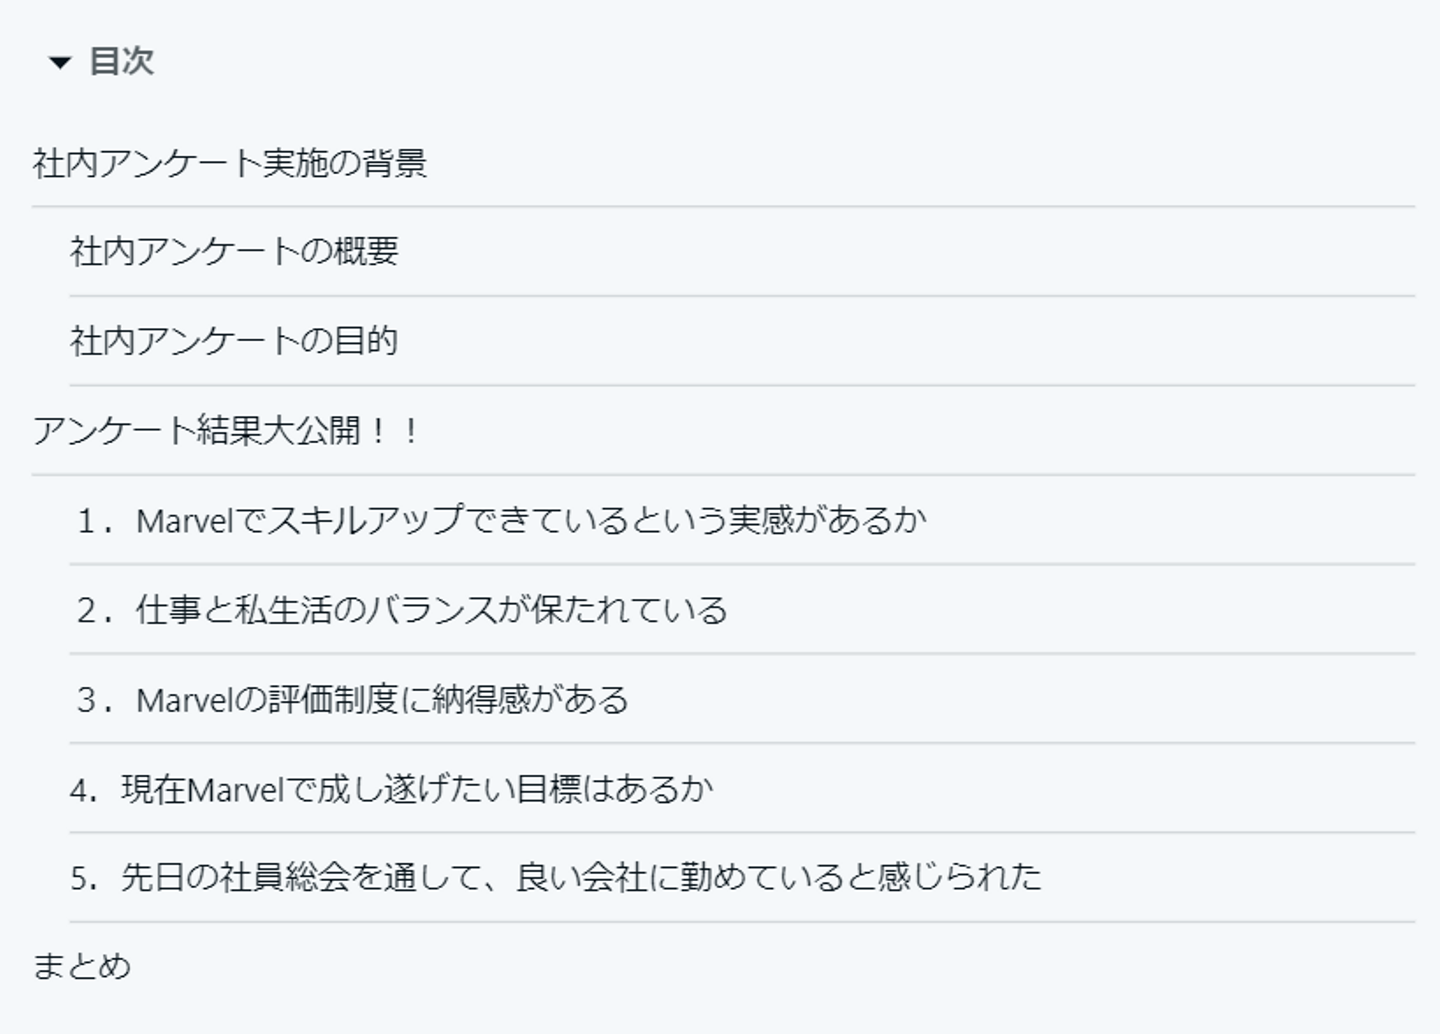The width and height of the screenshot is (1440, 1034).
Task: Click the word Marvel in the スキルアップ entry
Action: tap(183, 521)
